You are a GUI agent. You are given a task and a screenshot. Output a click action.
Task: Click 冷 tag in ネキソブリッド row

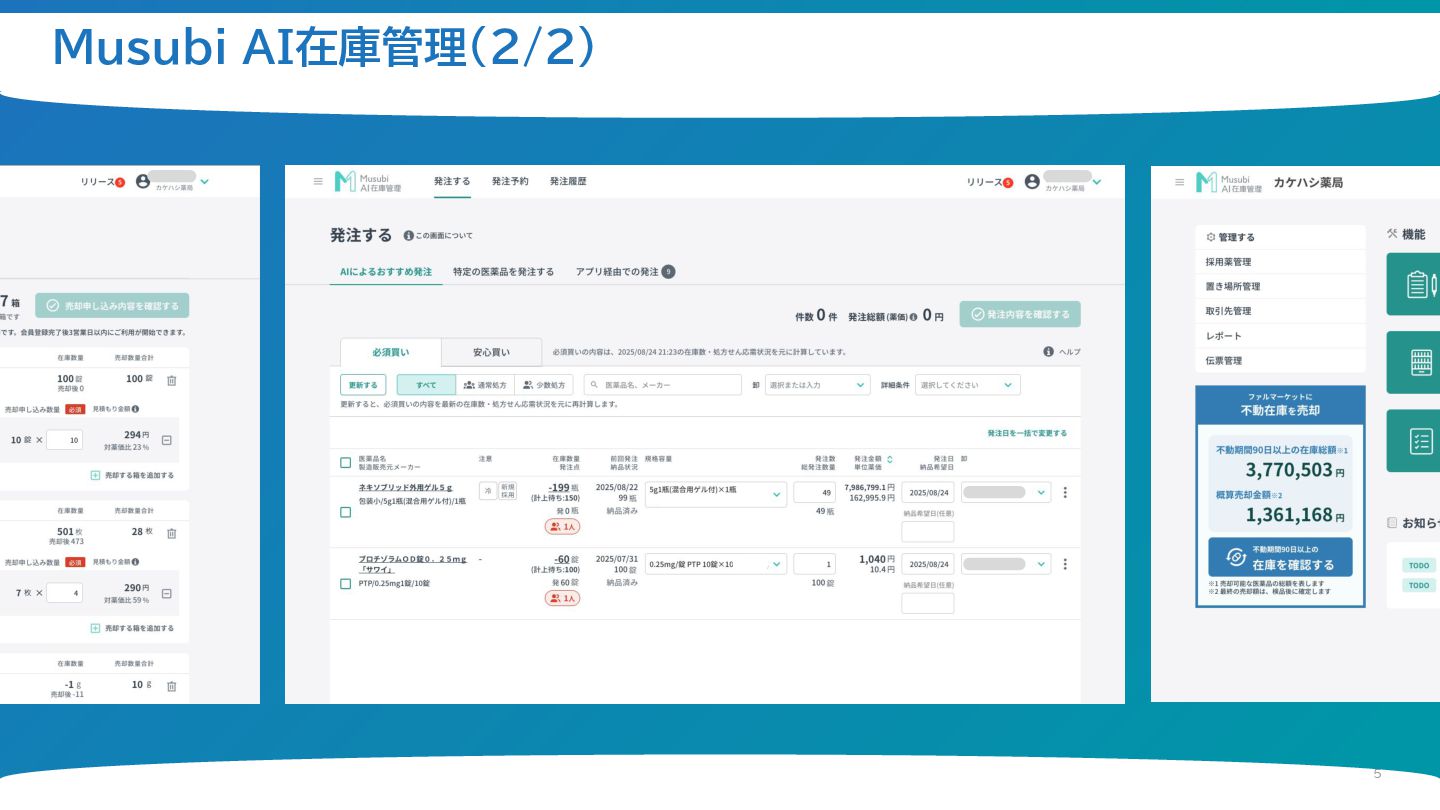click(487, 490)
